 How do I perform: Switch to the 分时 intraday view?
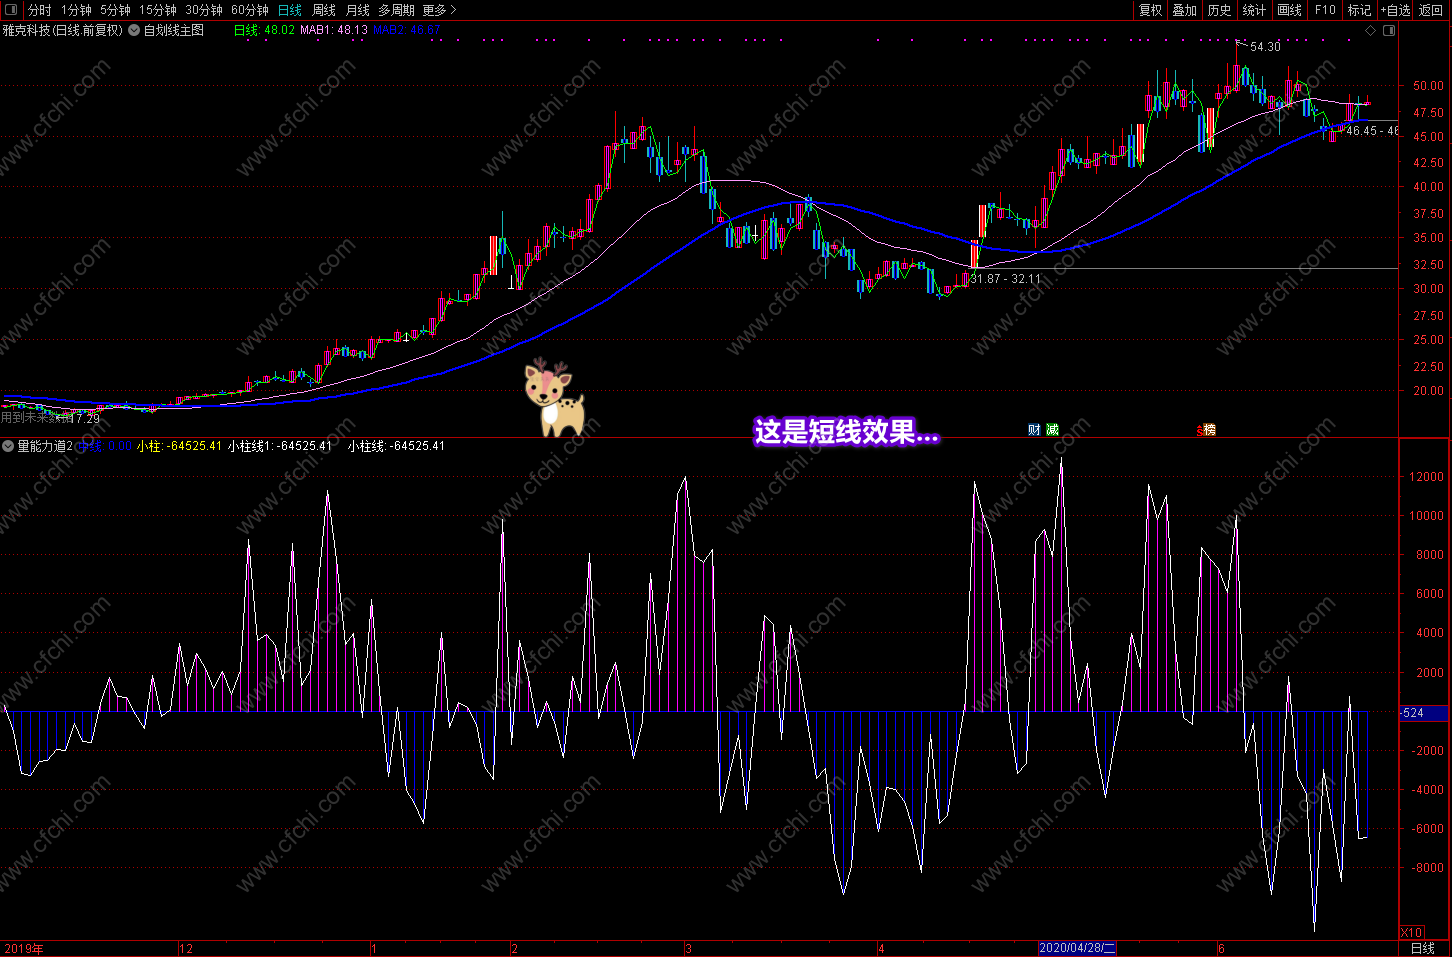tap(40, 10)
